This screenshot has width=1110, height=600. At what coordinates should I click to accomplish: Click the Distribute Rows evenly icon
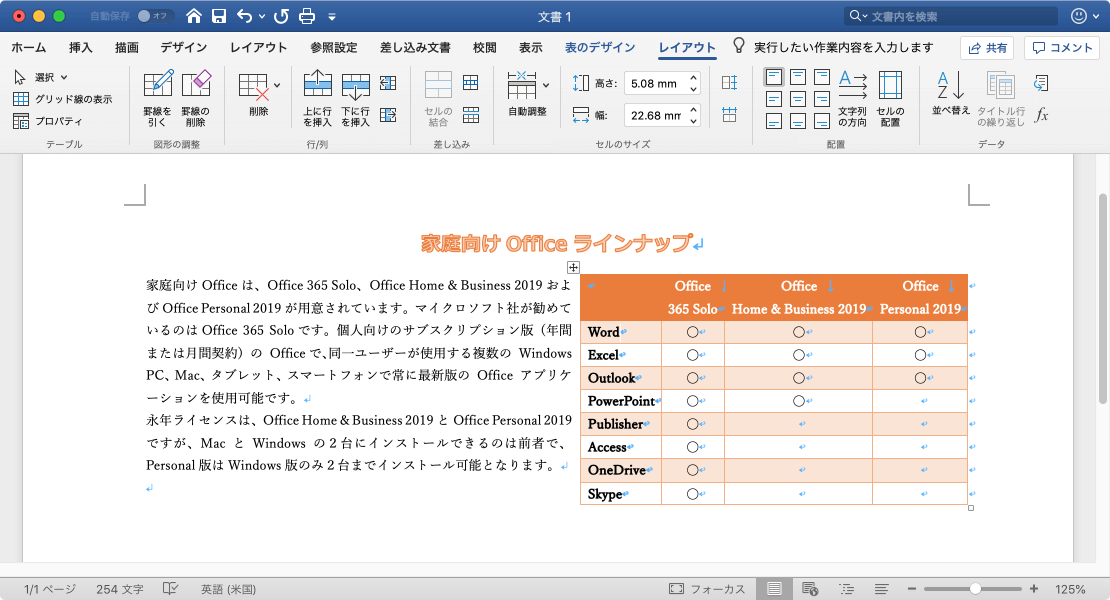click(x=729, y=83)
